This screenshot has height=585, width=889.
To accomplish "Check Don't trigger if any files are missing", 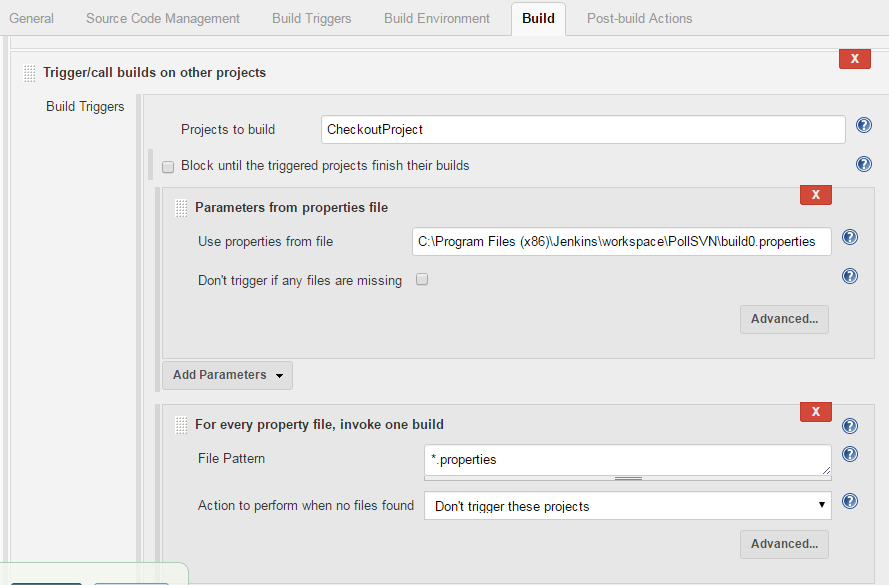I will tap(421, 280).
